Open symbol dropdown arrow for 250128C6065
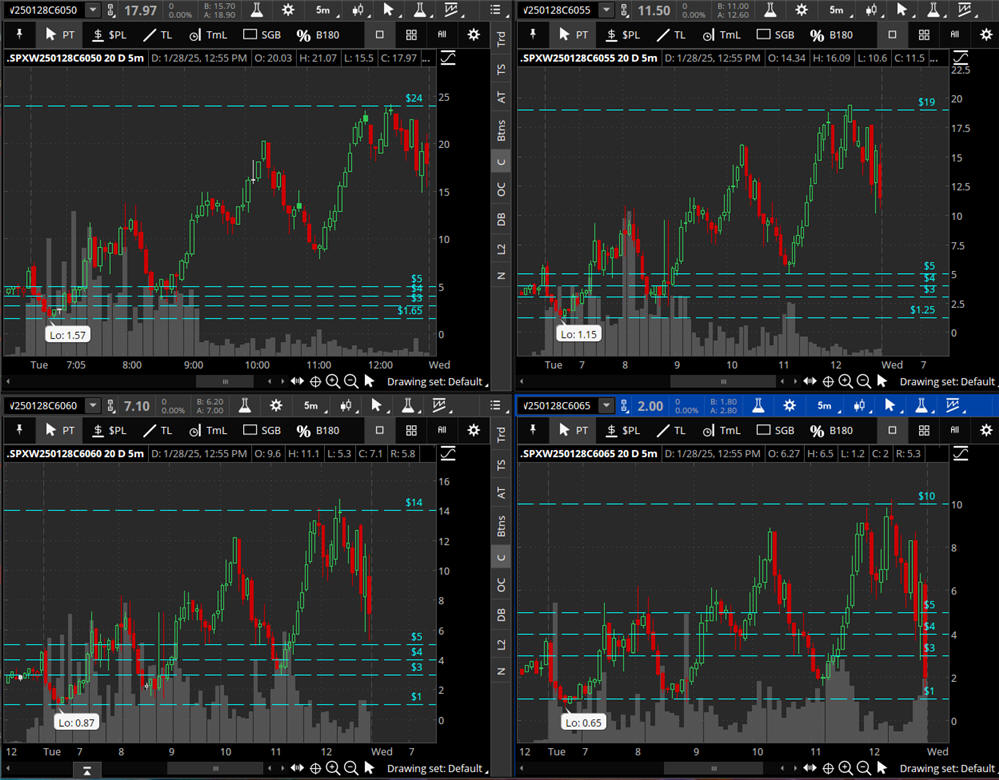 pyautogui.click(x=607, y=405)
